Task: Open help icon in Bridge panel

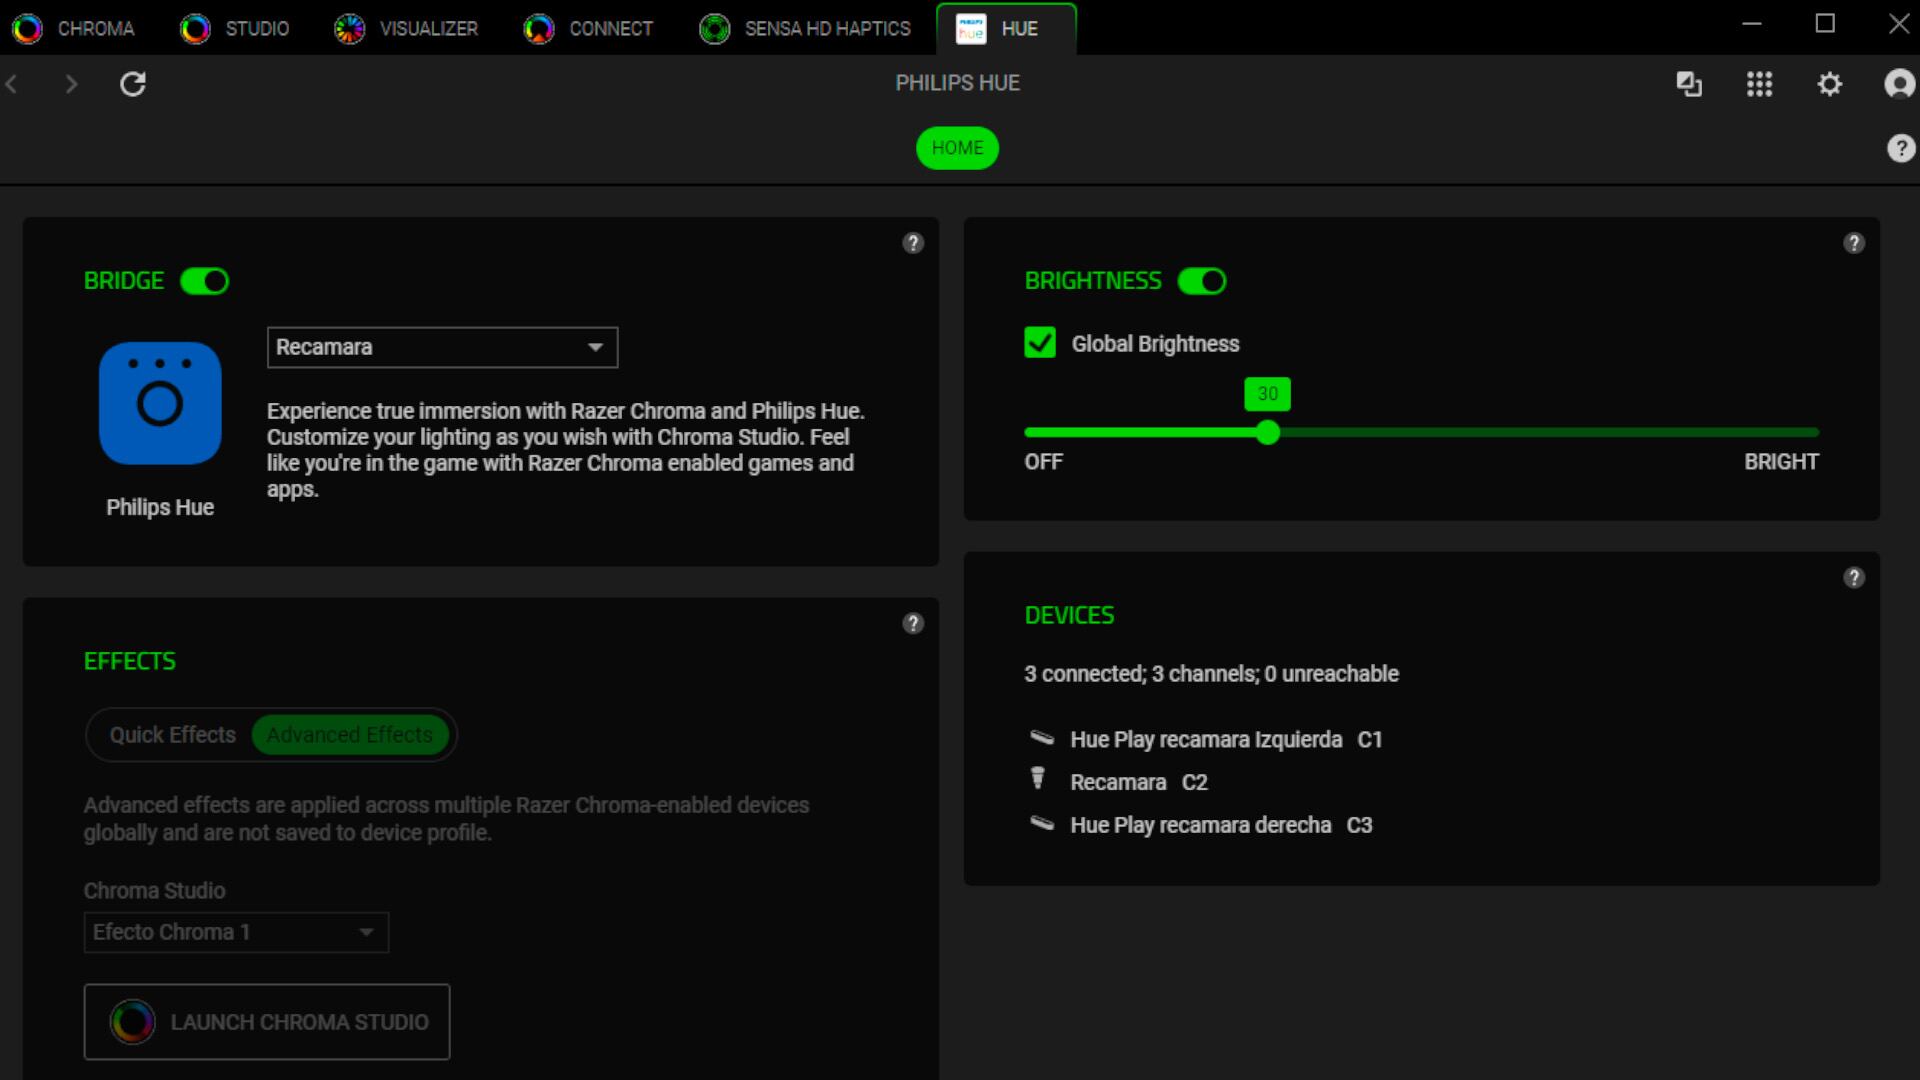Action: click(912, 243)
